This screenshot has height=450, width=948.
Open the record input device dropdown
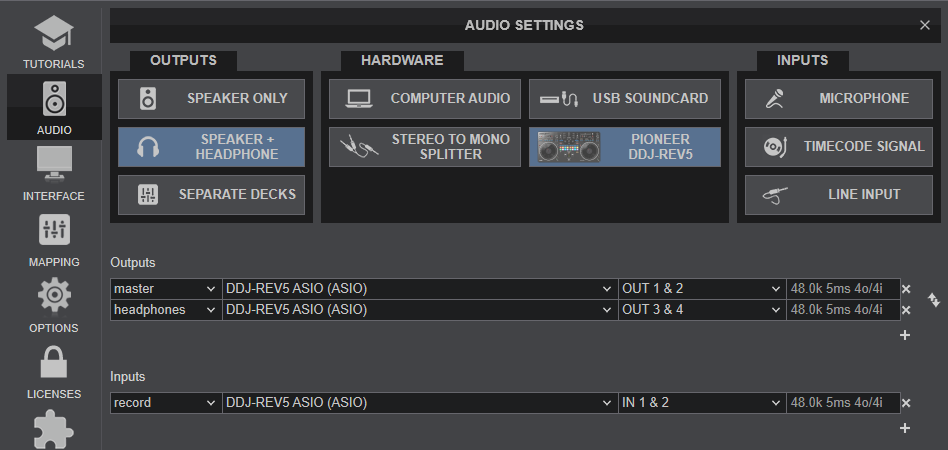coord(418,403)
